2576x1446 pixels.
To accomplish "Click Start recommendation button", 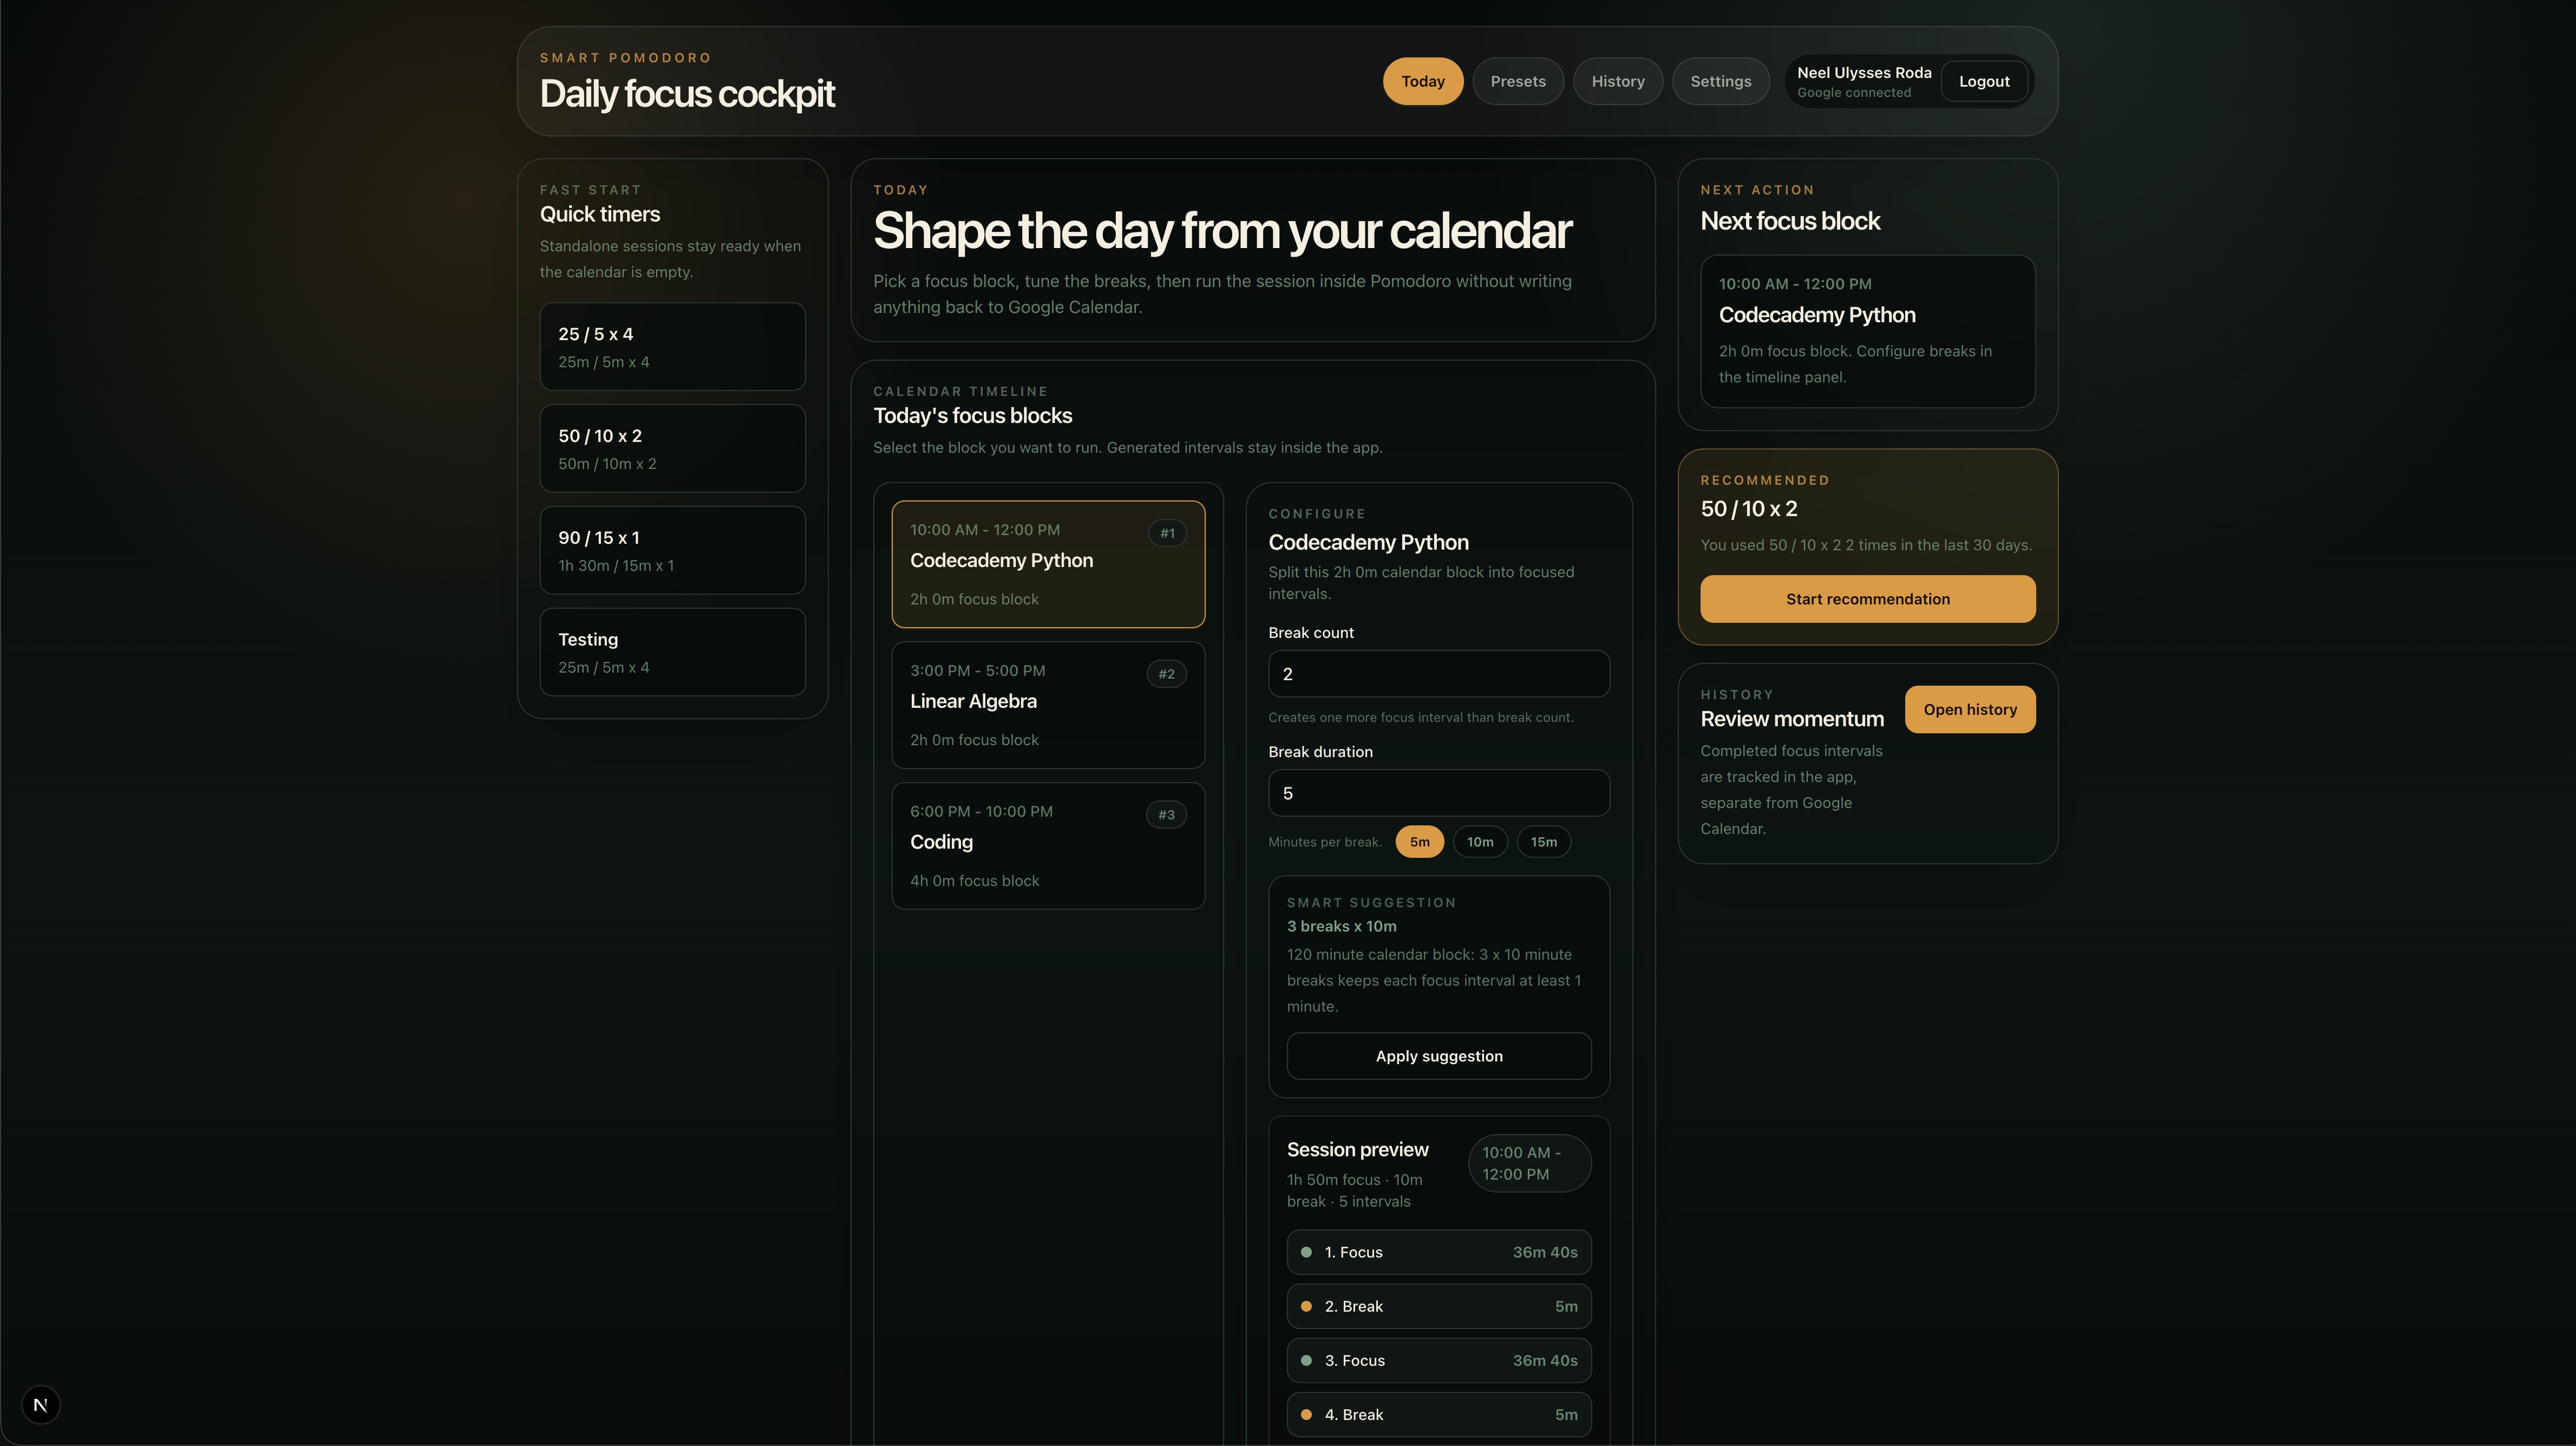I will click(1867, 599).
